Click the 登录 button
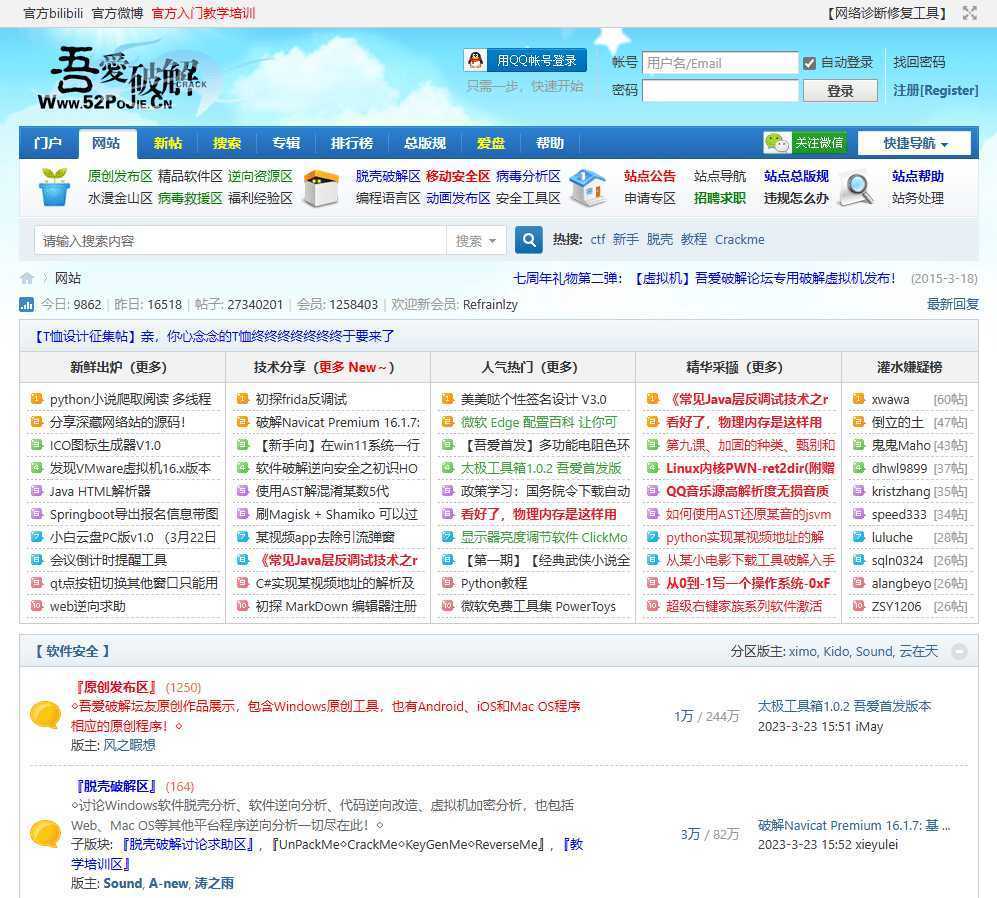Viewport: 997px width, 898px height. 840,91
